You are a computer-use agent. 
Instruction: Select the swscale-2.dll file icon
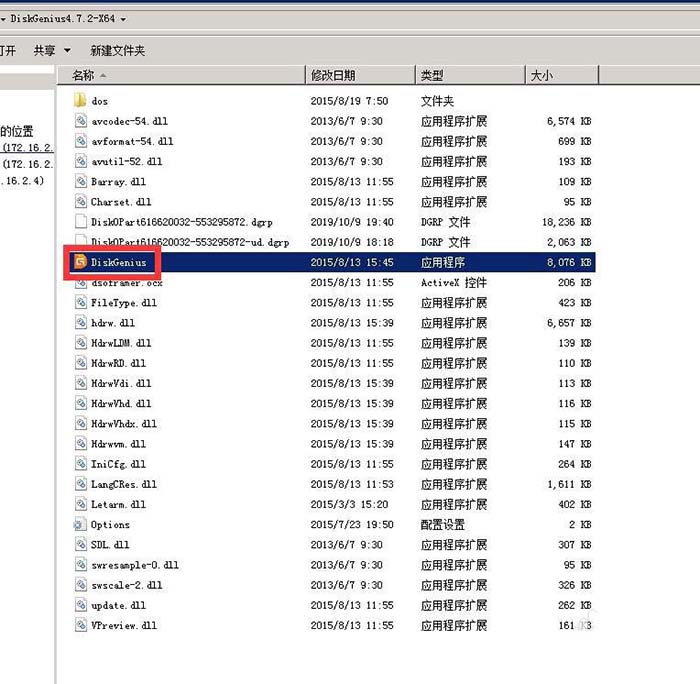pyautogui.click(x=80, y=584)
